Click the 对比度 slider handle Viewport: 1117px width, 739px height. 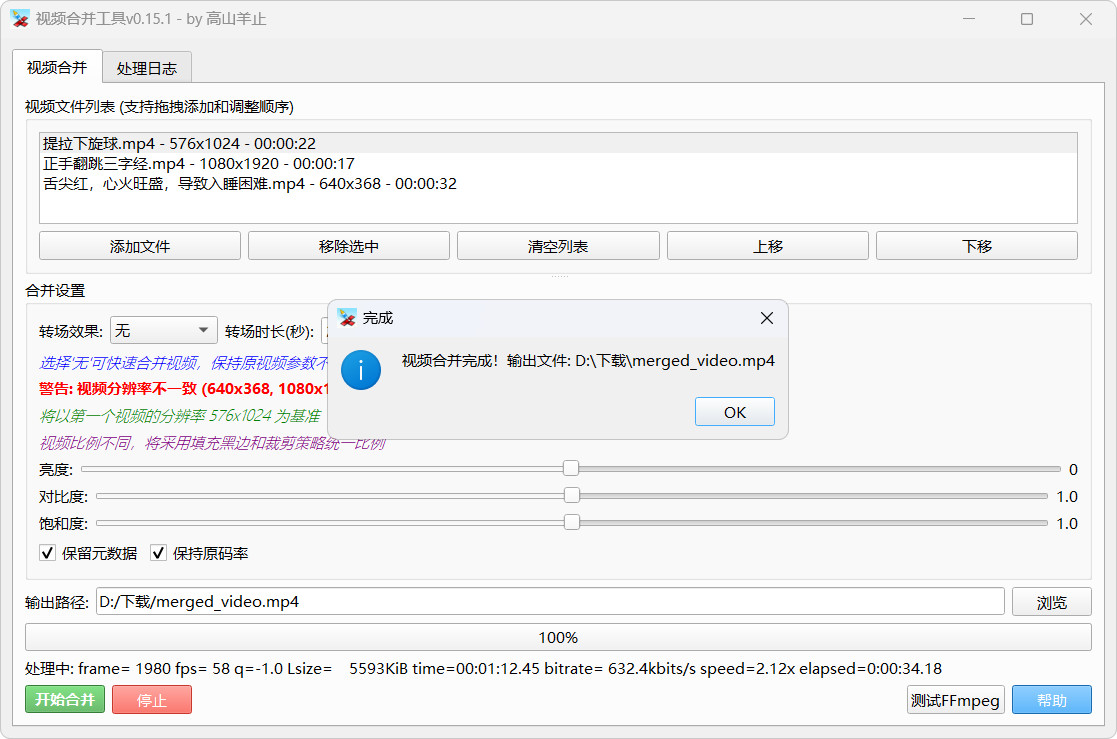[571, 495]
